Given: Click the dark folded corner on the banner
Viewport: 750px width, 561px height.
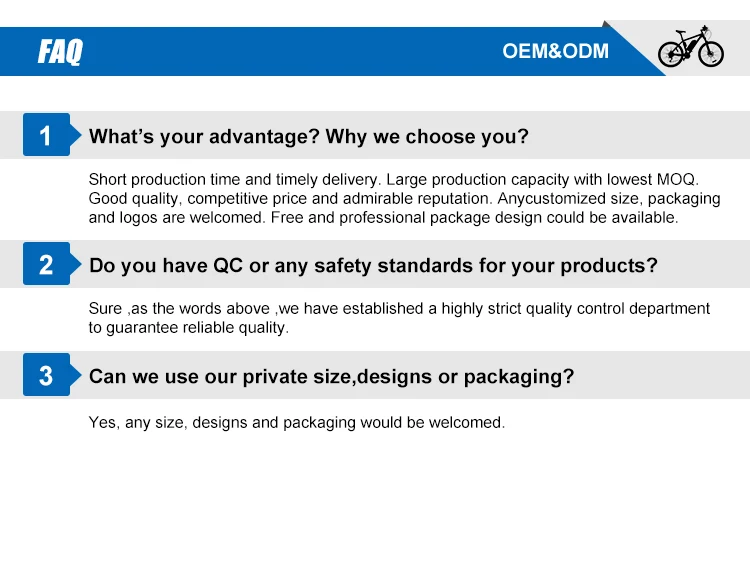Looking at the screenshot, I should point(609,27).
